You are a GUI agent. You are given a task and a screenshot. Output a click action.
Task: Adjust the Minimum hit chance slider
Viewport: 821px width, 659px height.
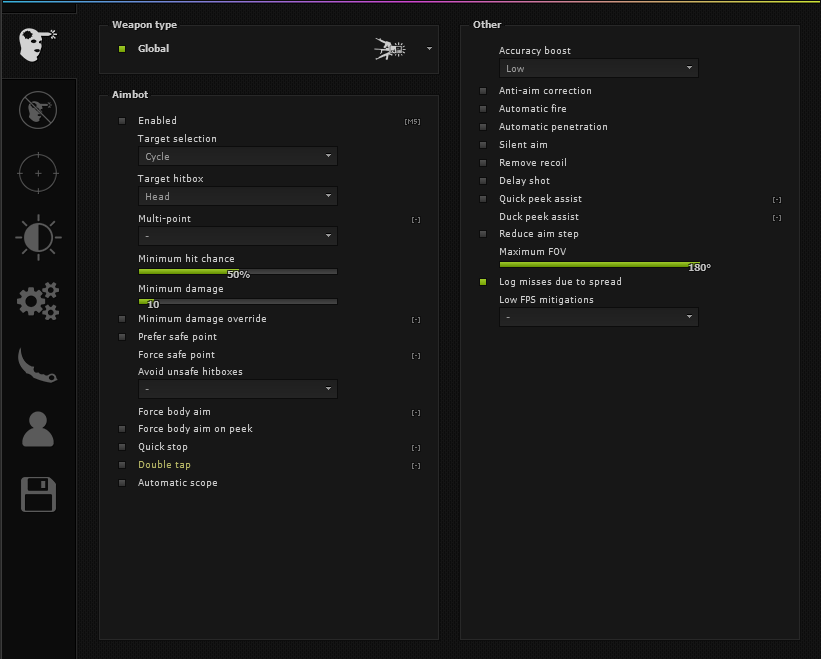point(238,272)
